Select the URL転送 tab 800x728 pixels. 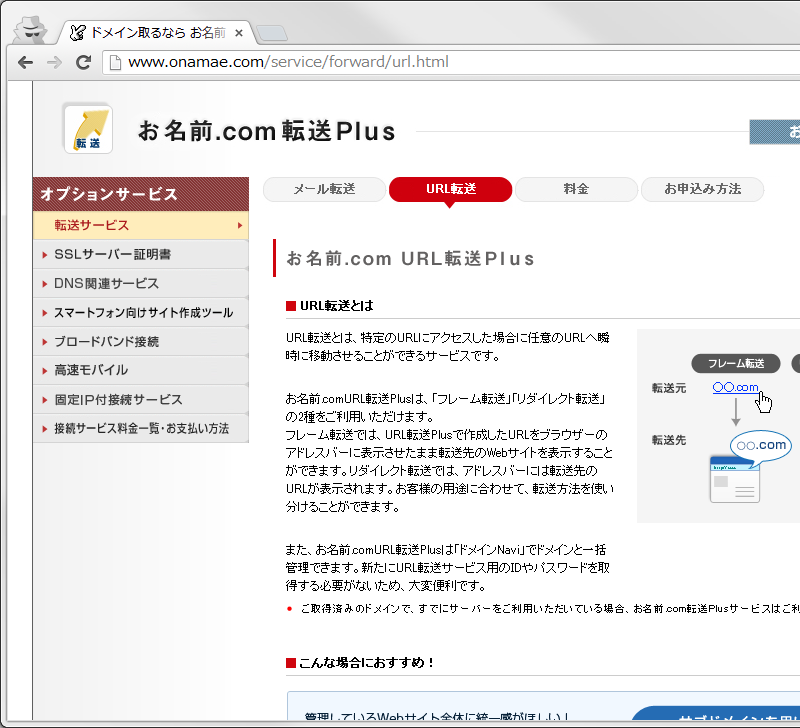tap(451, 189)
